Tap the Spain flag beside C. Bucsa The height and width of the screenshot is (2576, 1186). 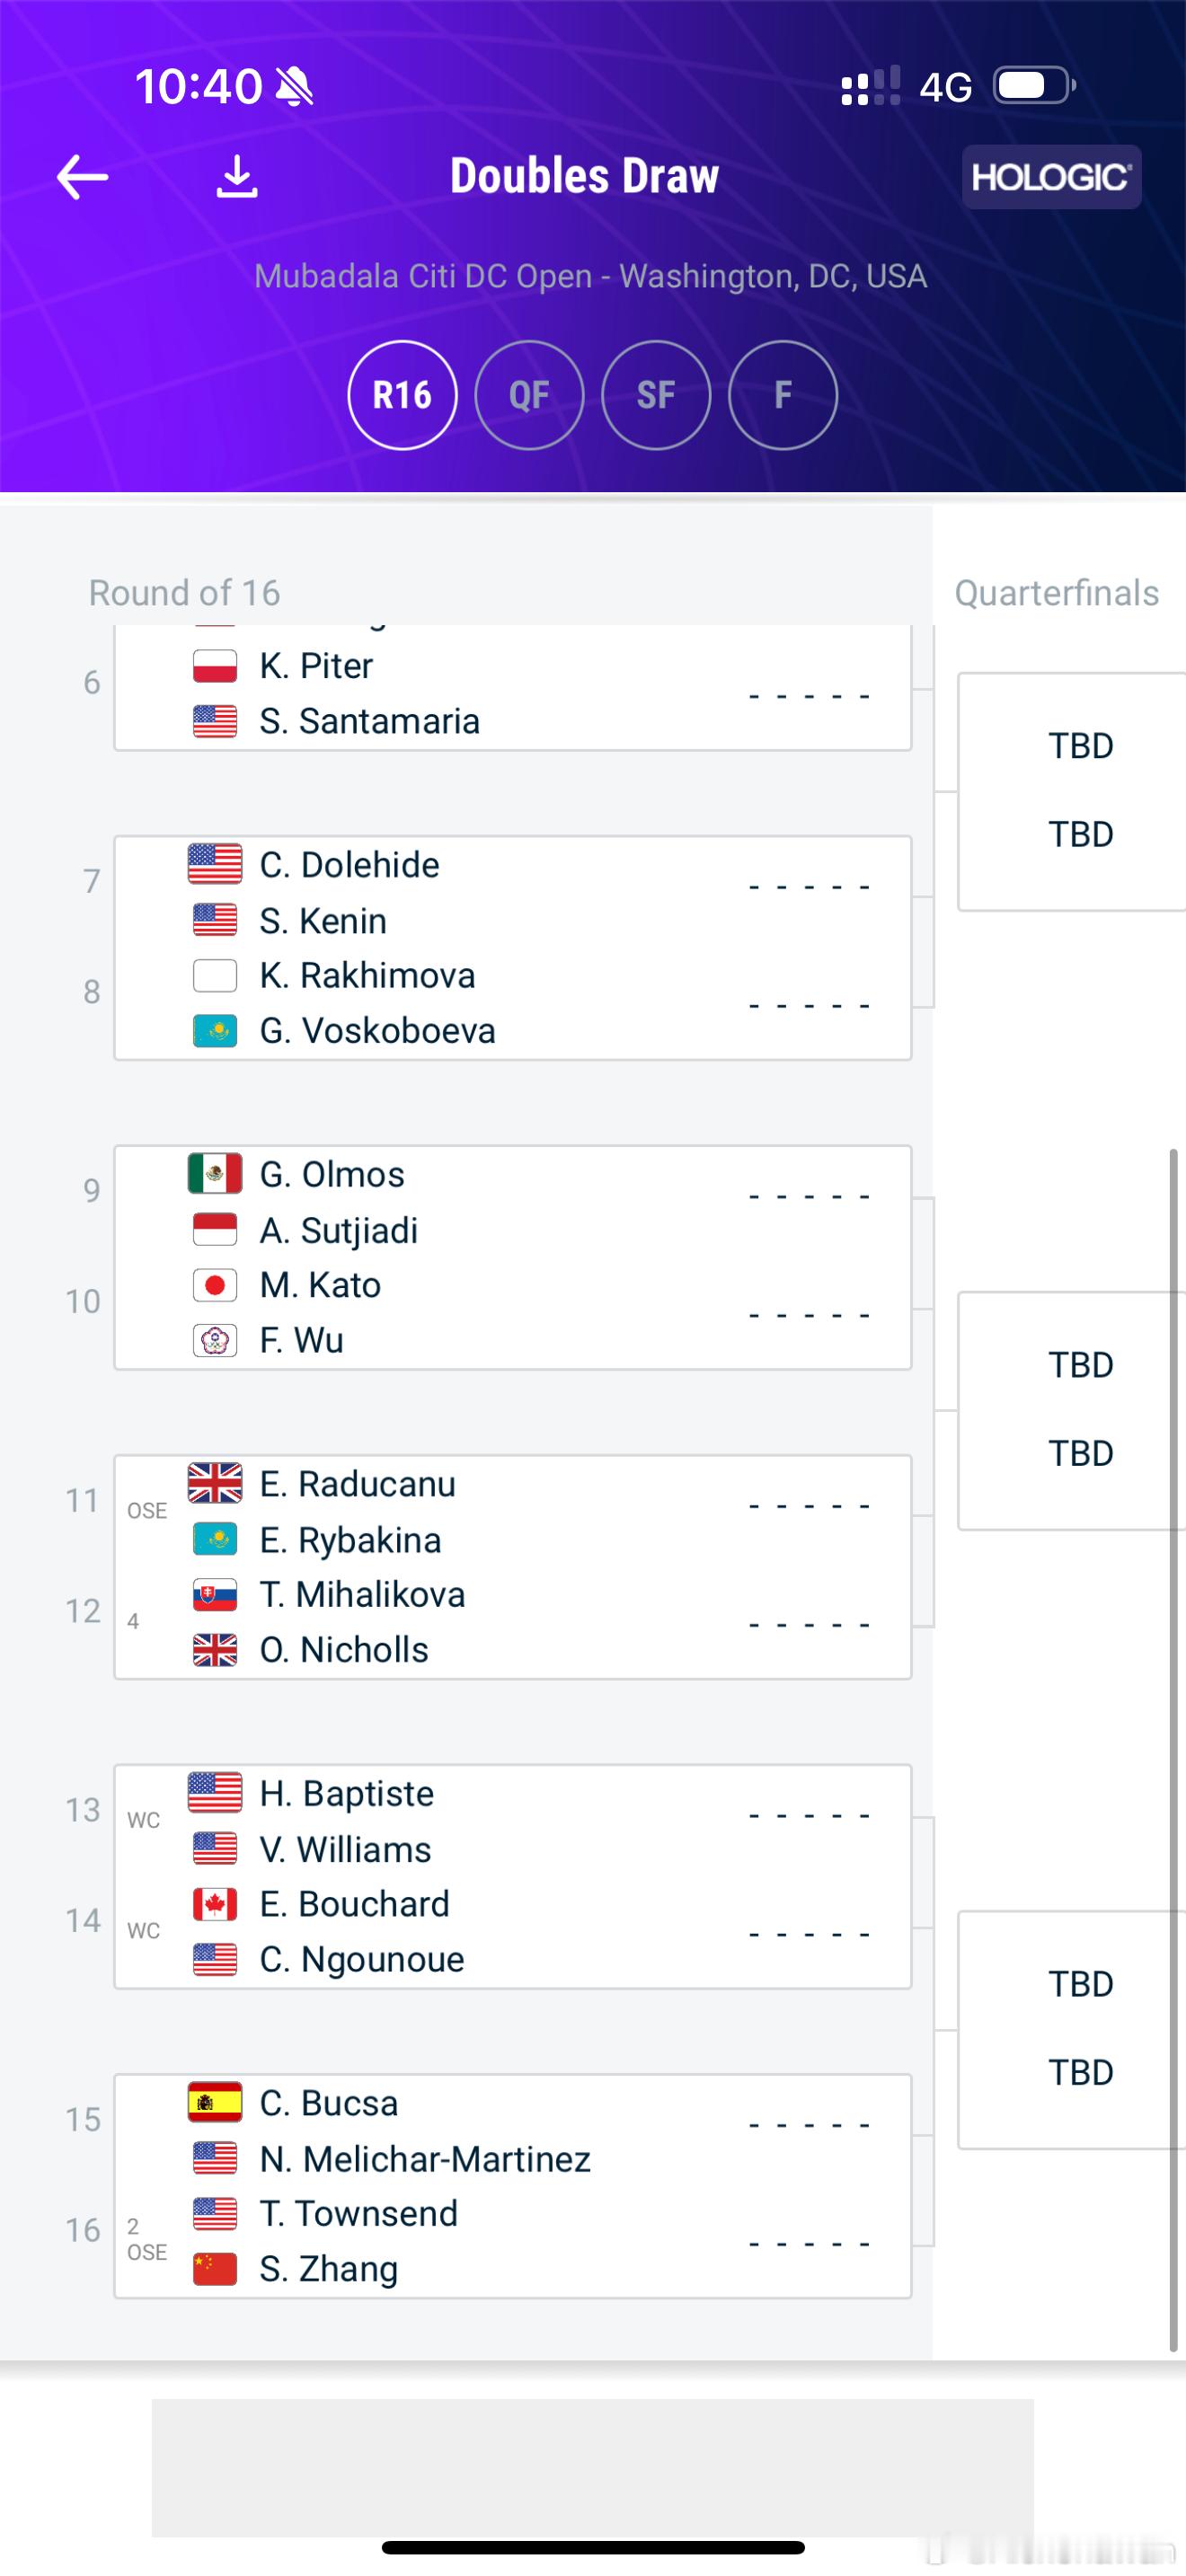pos(215,2103)
